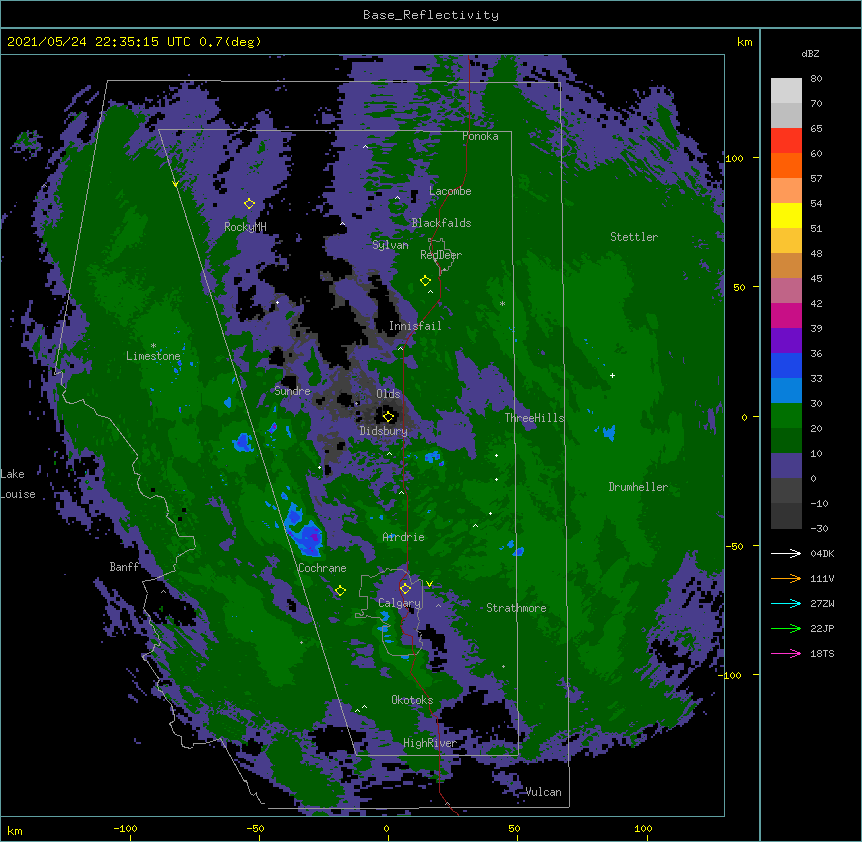Screen dimensions: 862x842
Task: Click the Blackfalds town label
Action: point(441,223)
